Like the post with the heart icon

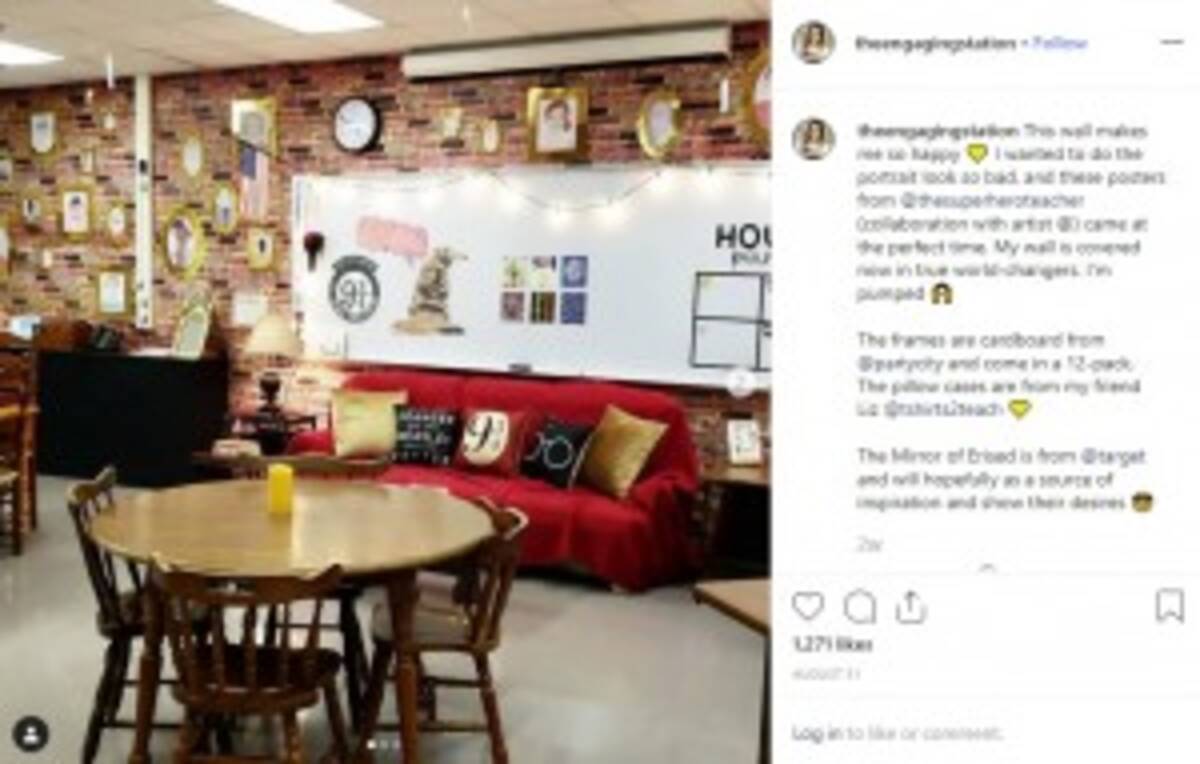click(x=808, y=606)
